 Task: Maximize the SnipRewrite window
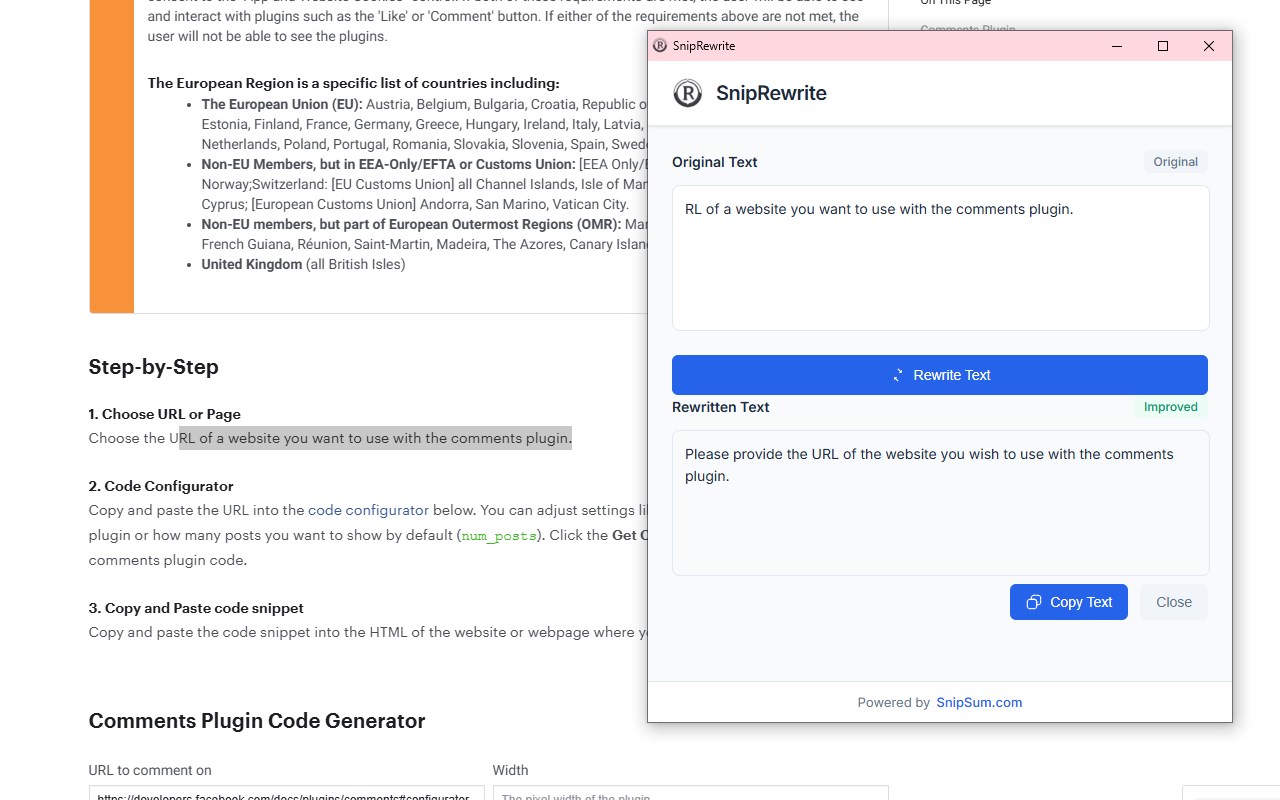(1163, 46)
